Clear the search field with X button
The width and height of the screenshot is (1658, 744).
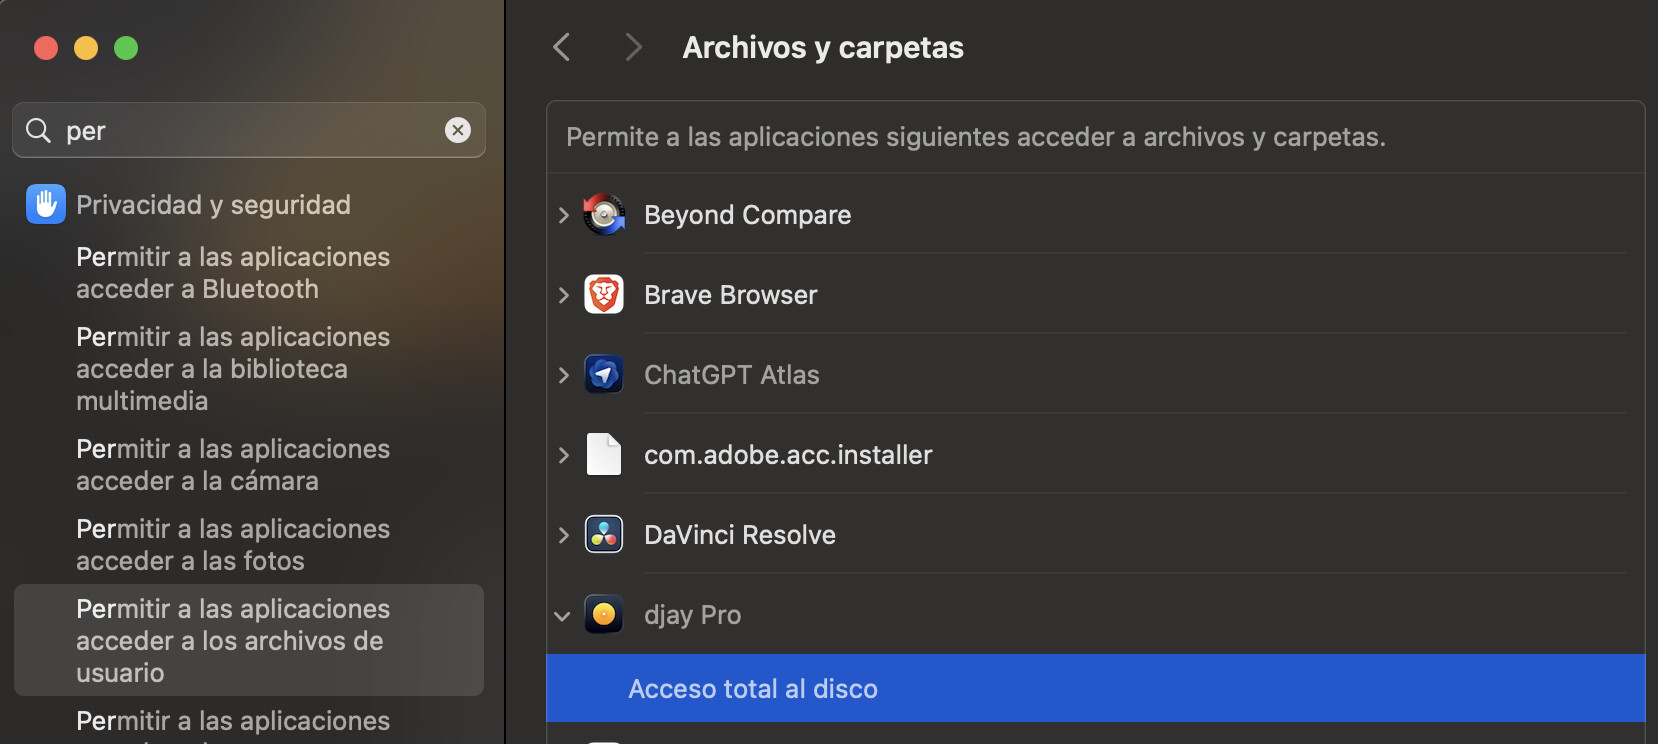click(458, 130)
